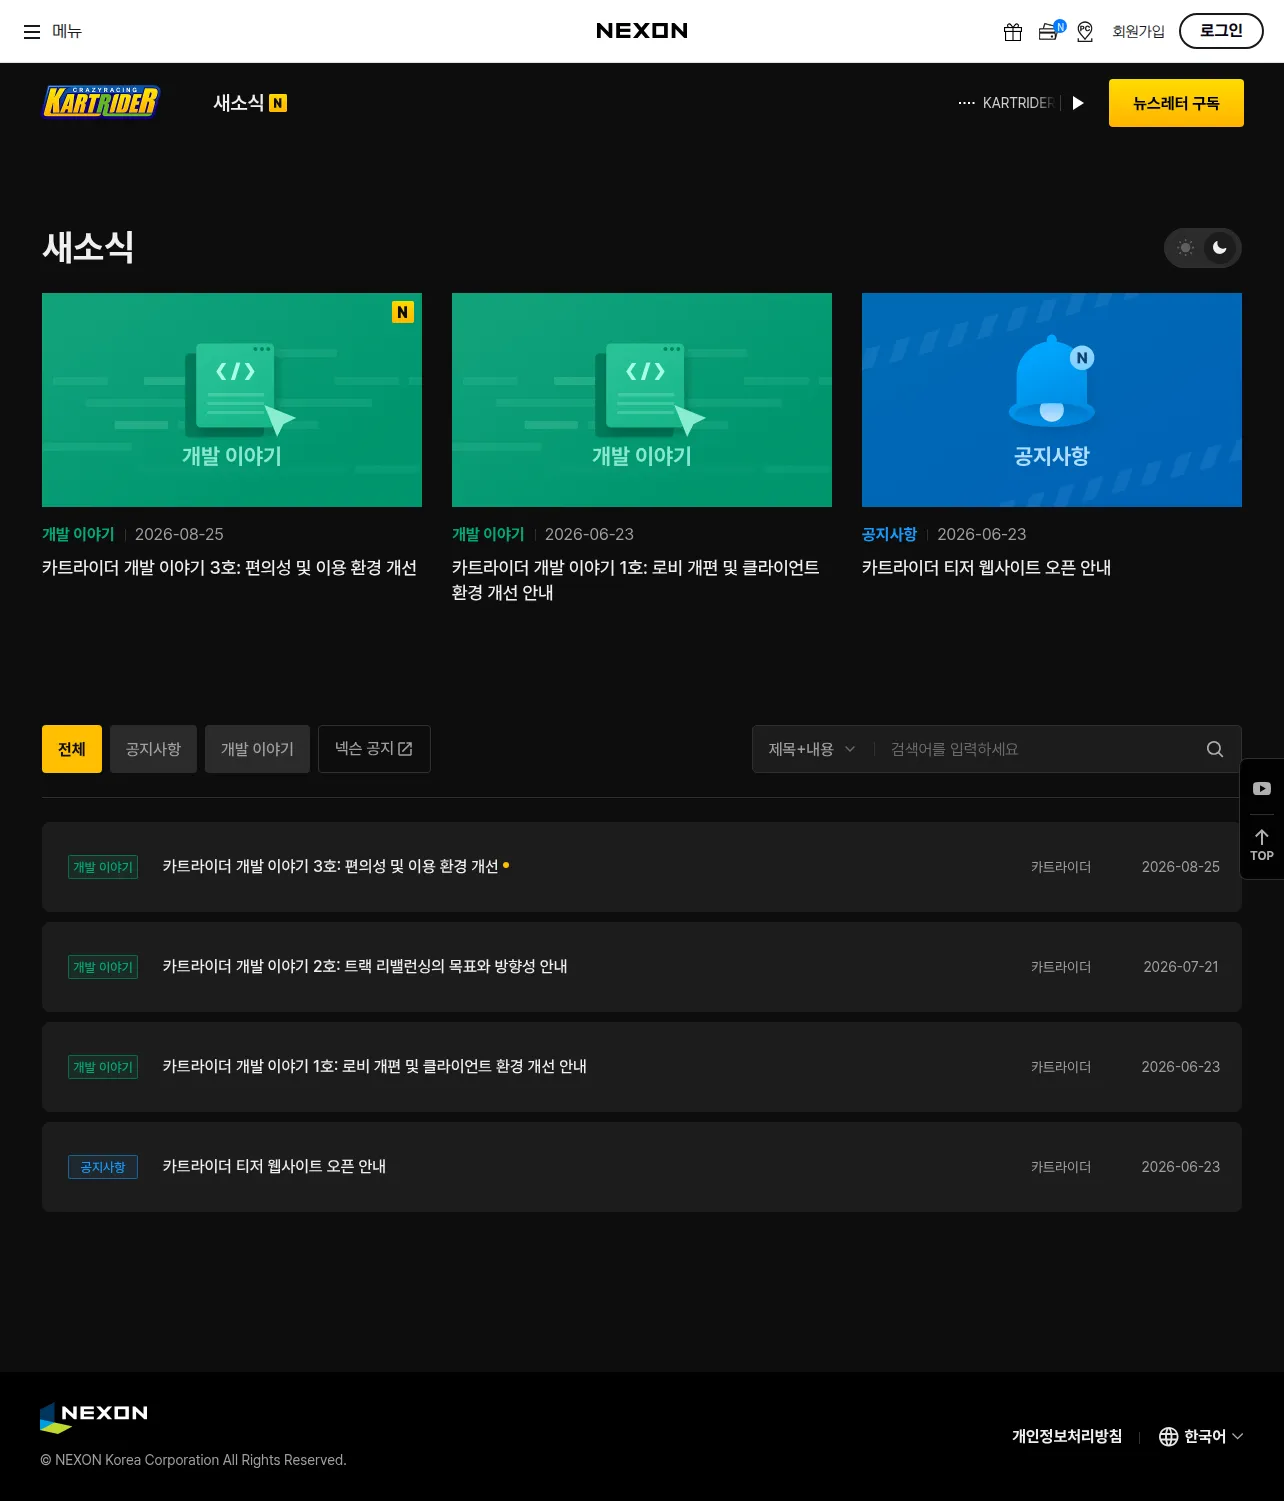Screen dimensions: 1284x1501
Task: Click the date 2026-08-25 in the list
Action: pos(1181,867)
